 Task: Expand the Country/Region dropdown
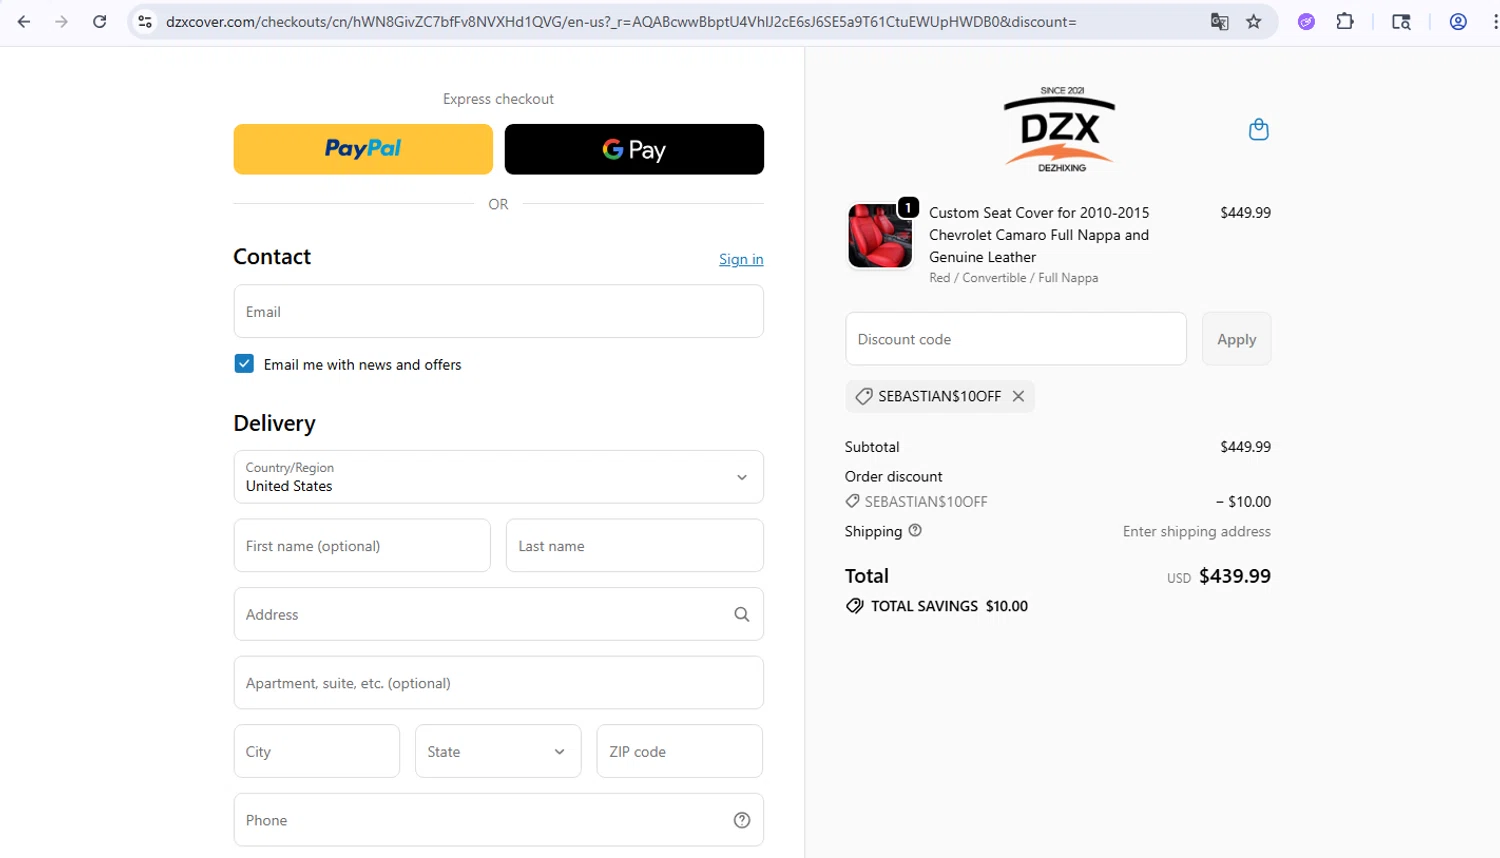[x=499, y=477]
